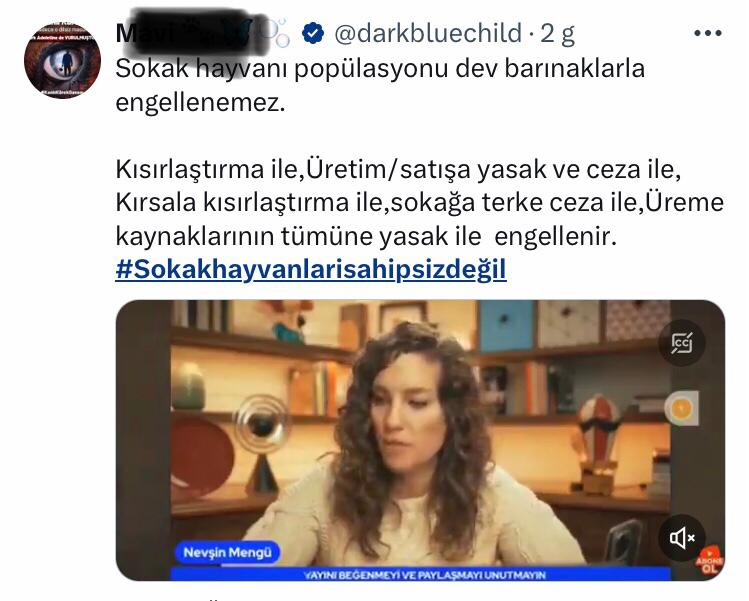The image size is (749, 601).
Task: Click the orange circle icon on video edge
Action: (681, 408)
